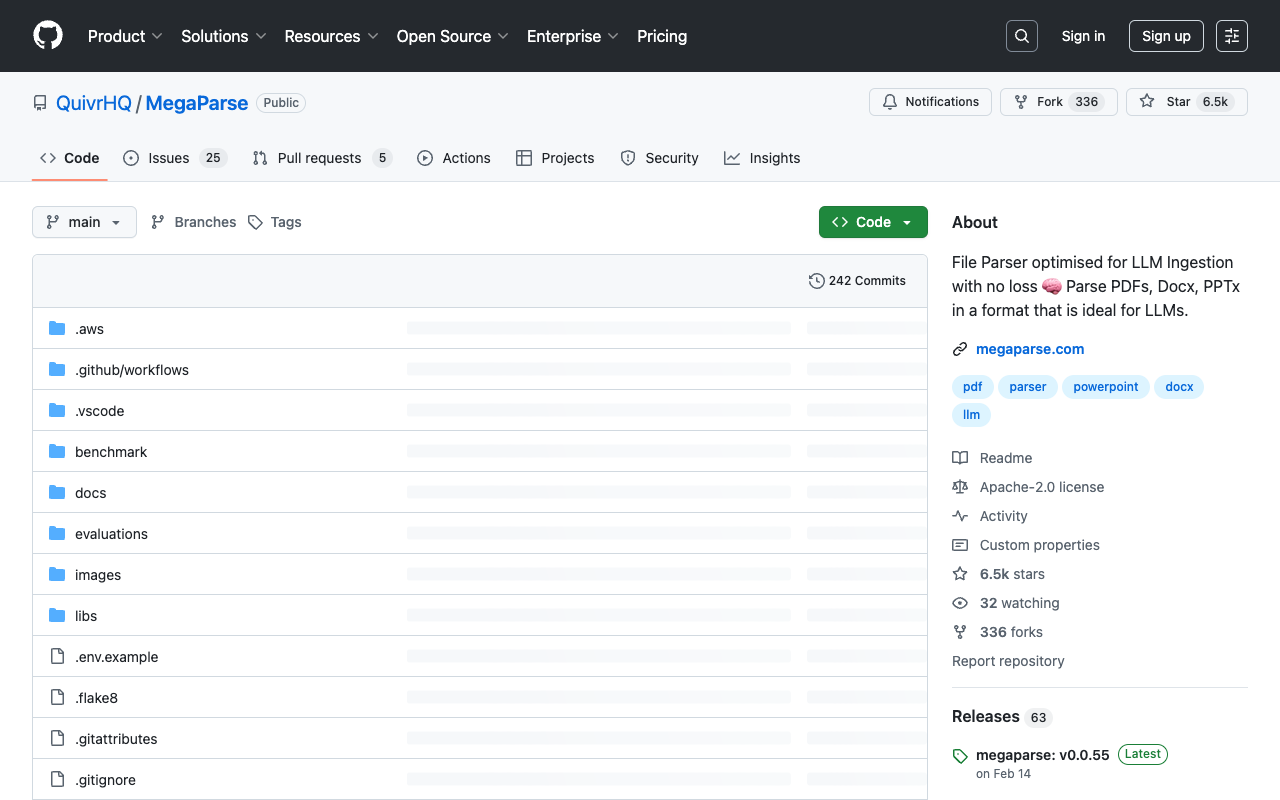Click the link icon beside megaparse.com
Viewport: 1280px width, 800px height.
pyautogui.click(x=960, y=348)
